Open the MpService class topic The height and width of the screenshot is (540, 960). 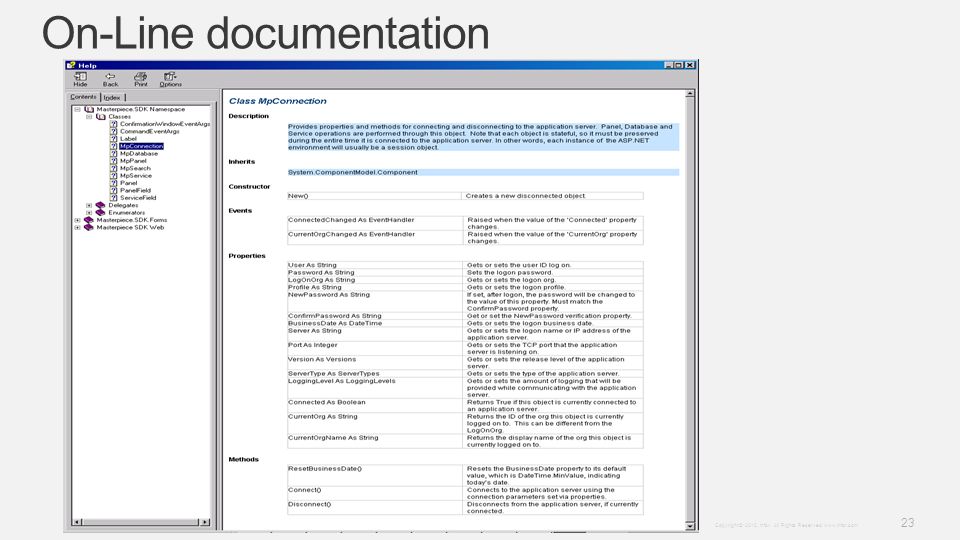click(136, 175)
